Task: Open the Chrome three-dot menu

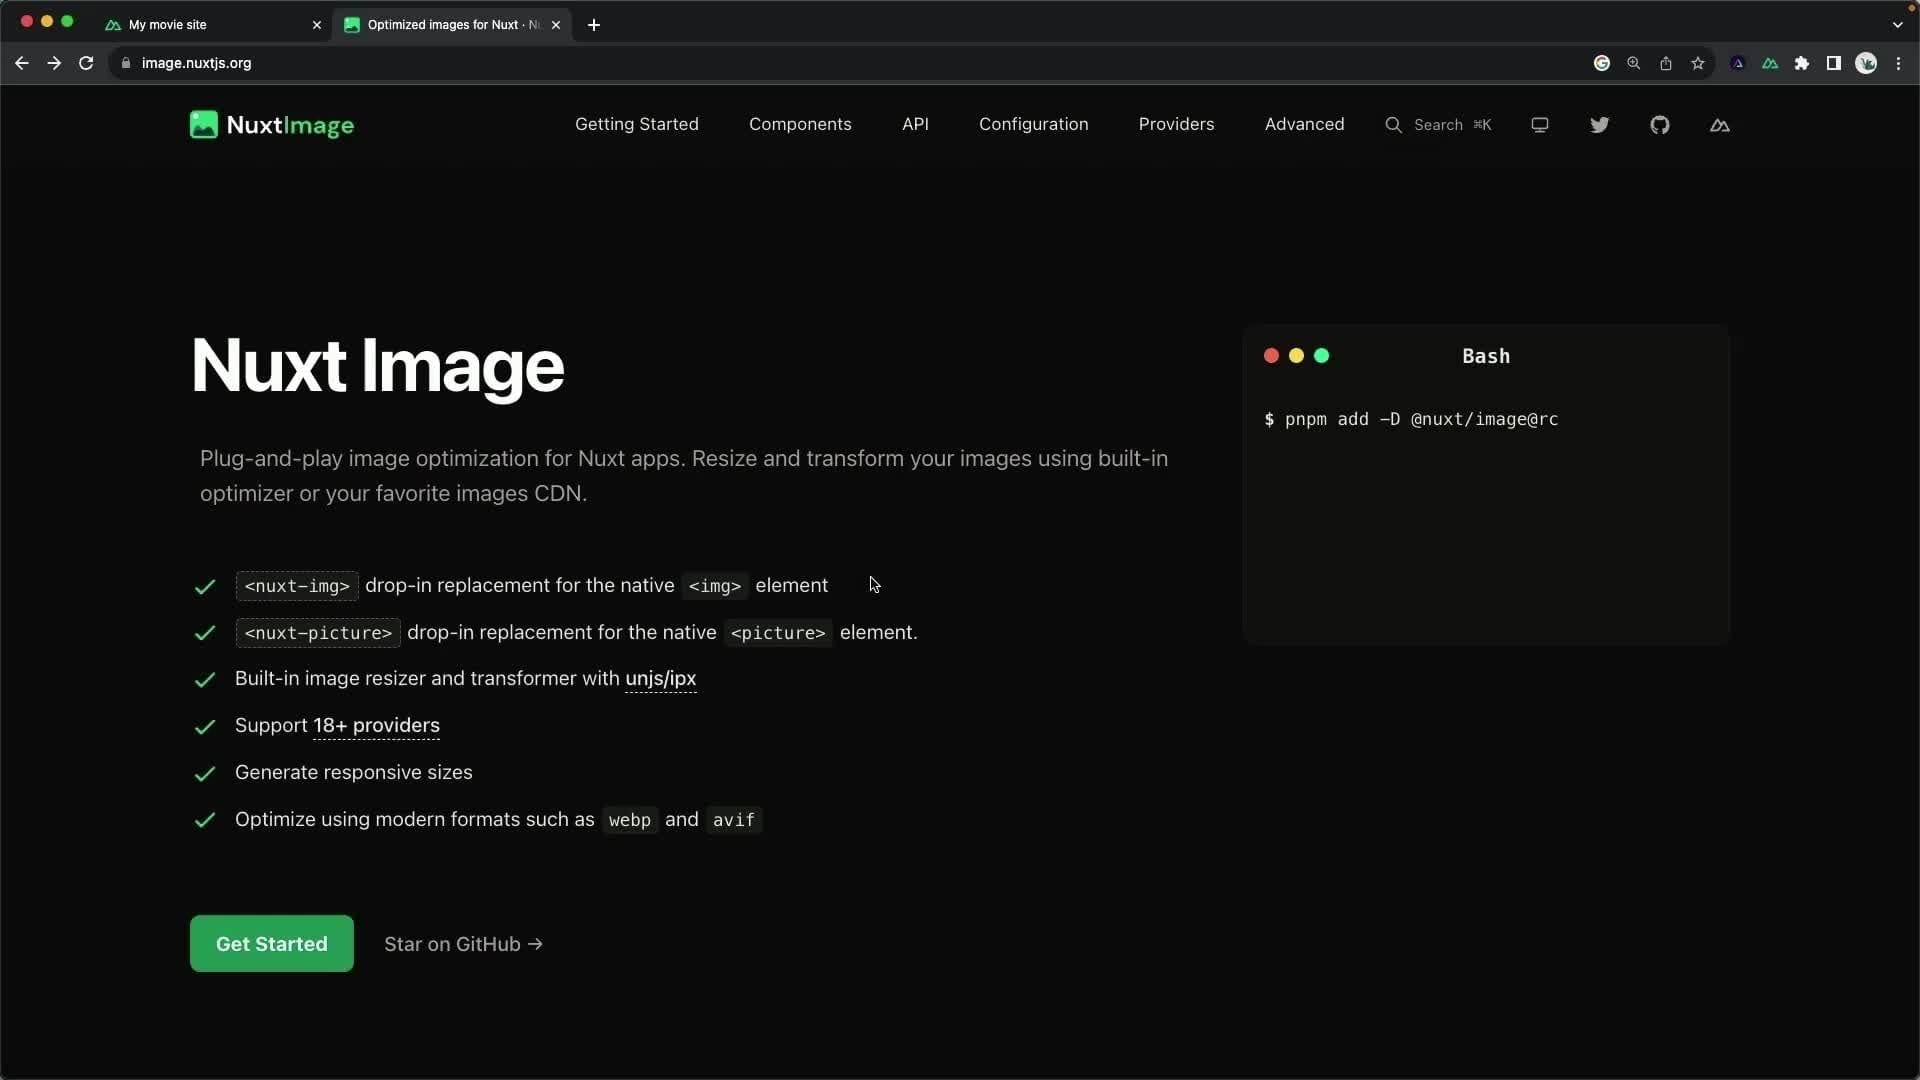Action: tap(1898, 63)
